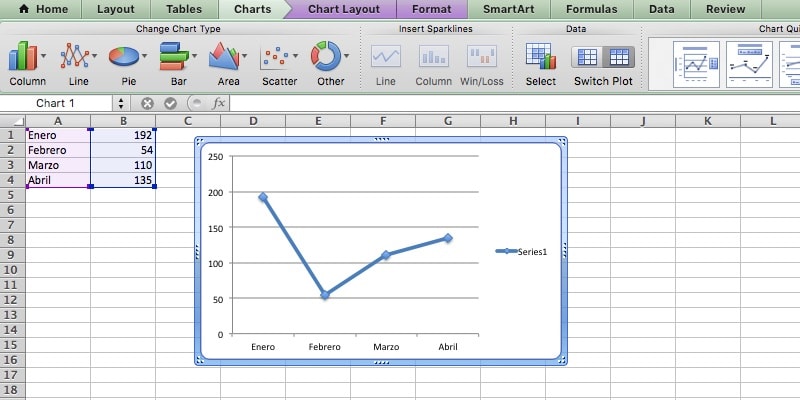Open the Formulas ribbon tab
The width and height of the screenshot is (800, 400).
[590, 9]
